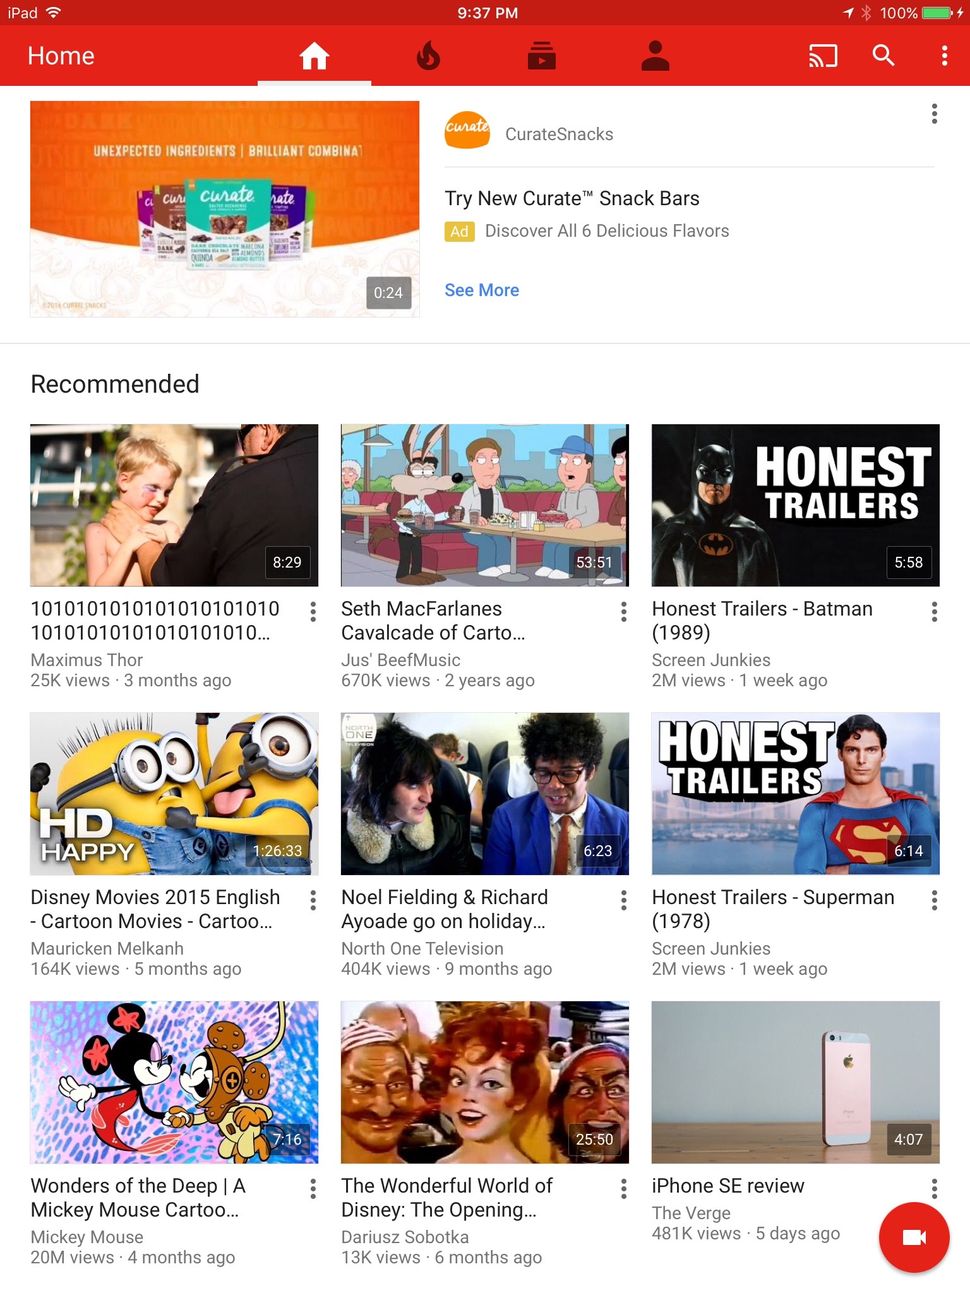
Task: Open the Curate snack bars ad thumbnail
Action: 225,209
